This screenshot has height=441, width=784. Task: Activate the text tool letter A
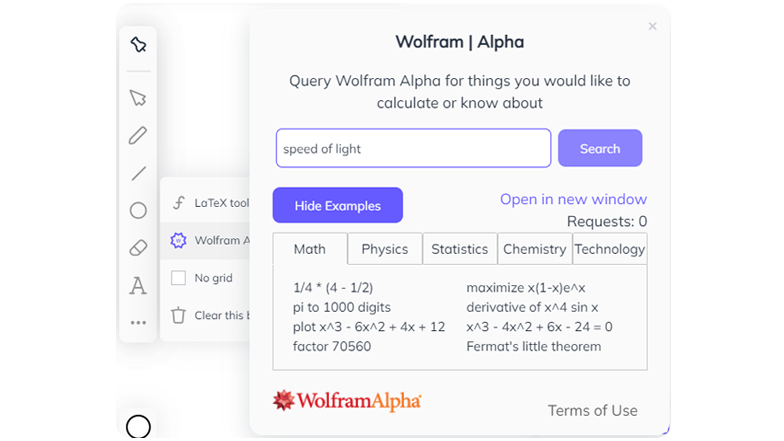138,286
